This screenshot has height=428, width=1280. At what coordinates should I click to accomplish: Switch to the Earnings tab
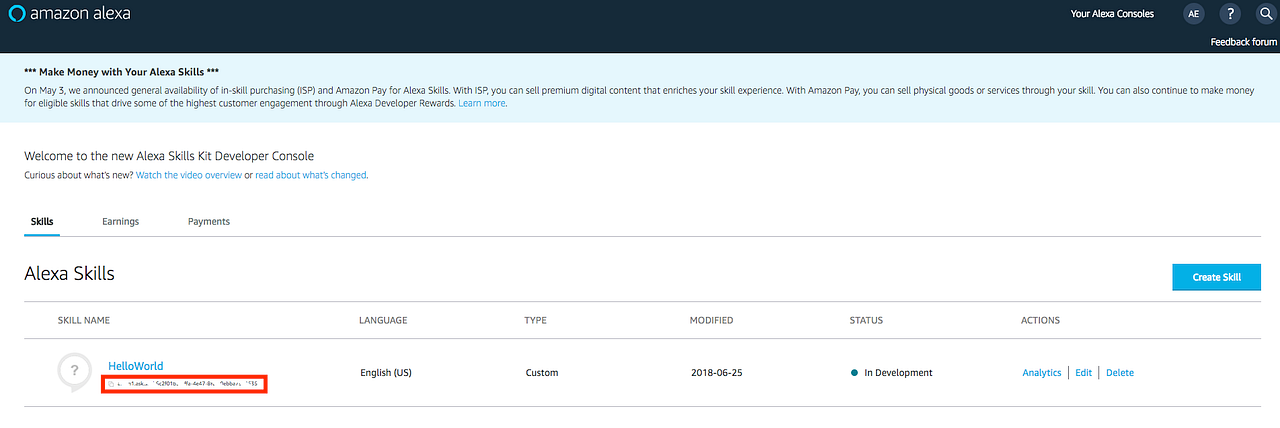pos(120,221)
